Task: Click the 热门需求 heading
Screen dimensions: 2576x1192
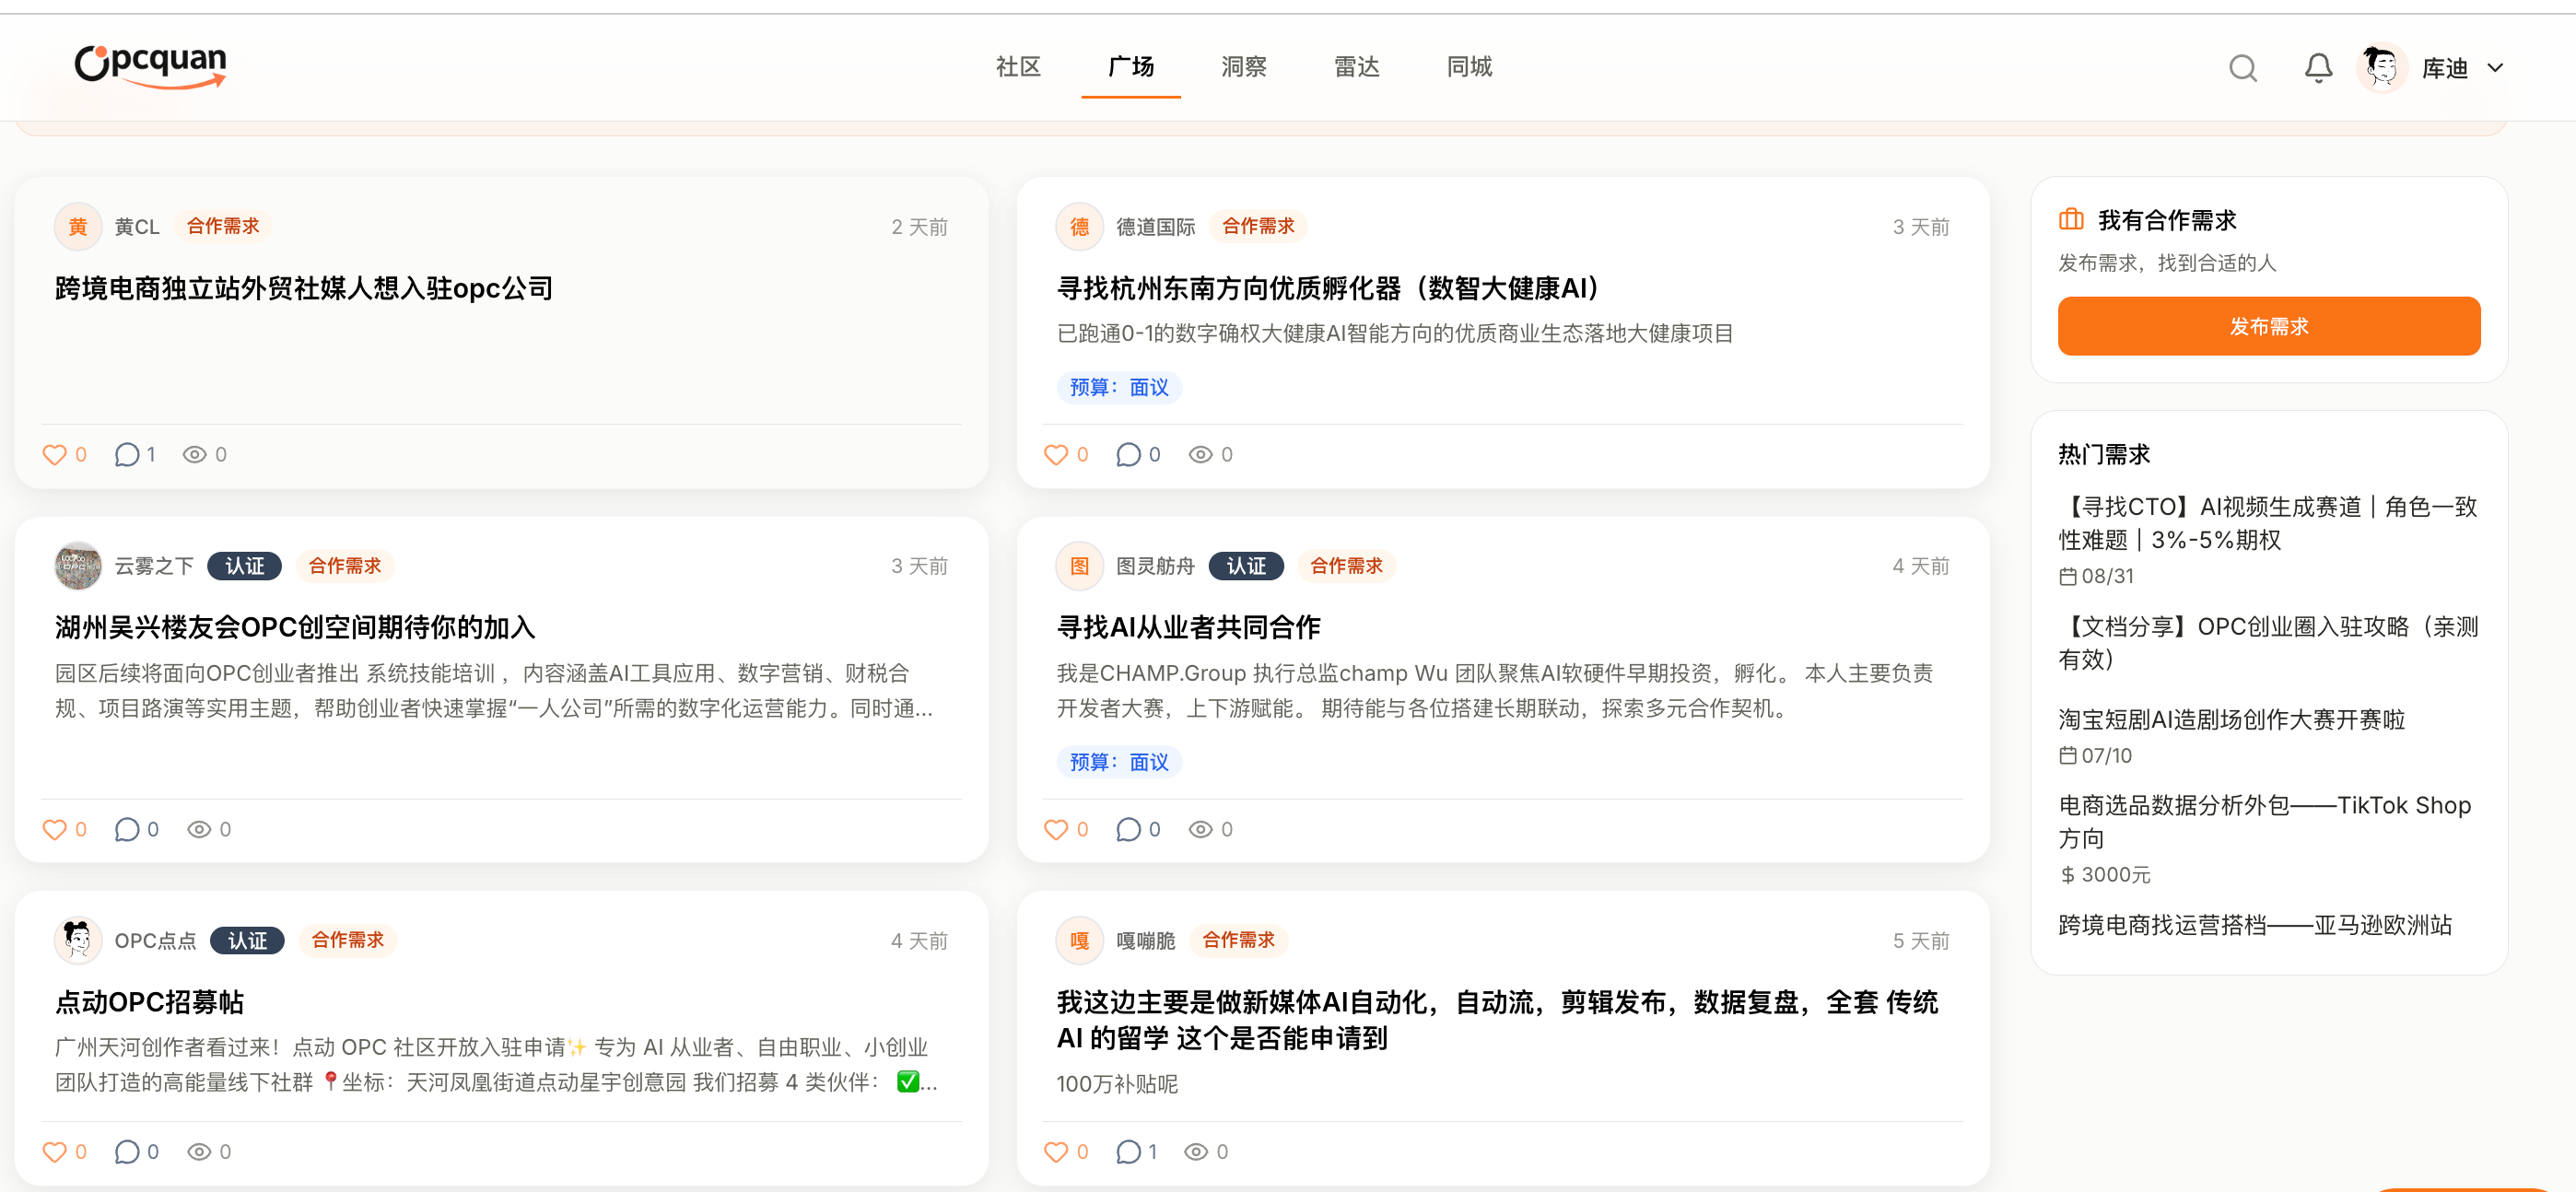Action: pos(2104,454)
